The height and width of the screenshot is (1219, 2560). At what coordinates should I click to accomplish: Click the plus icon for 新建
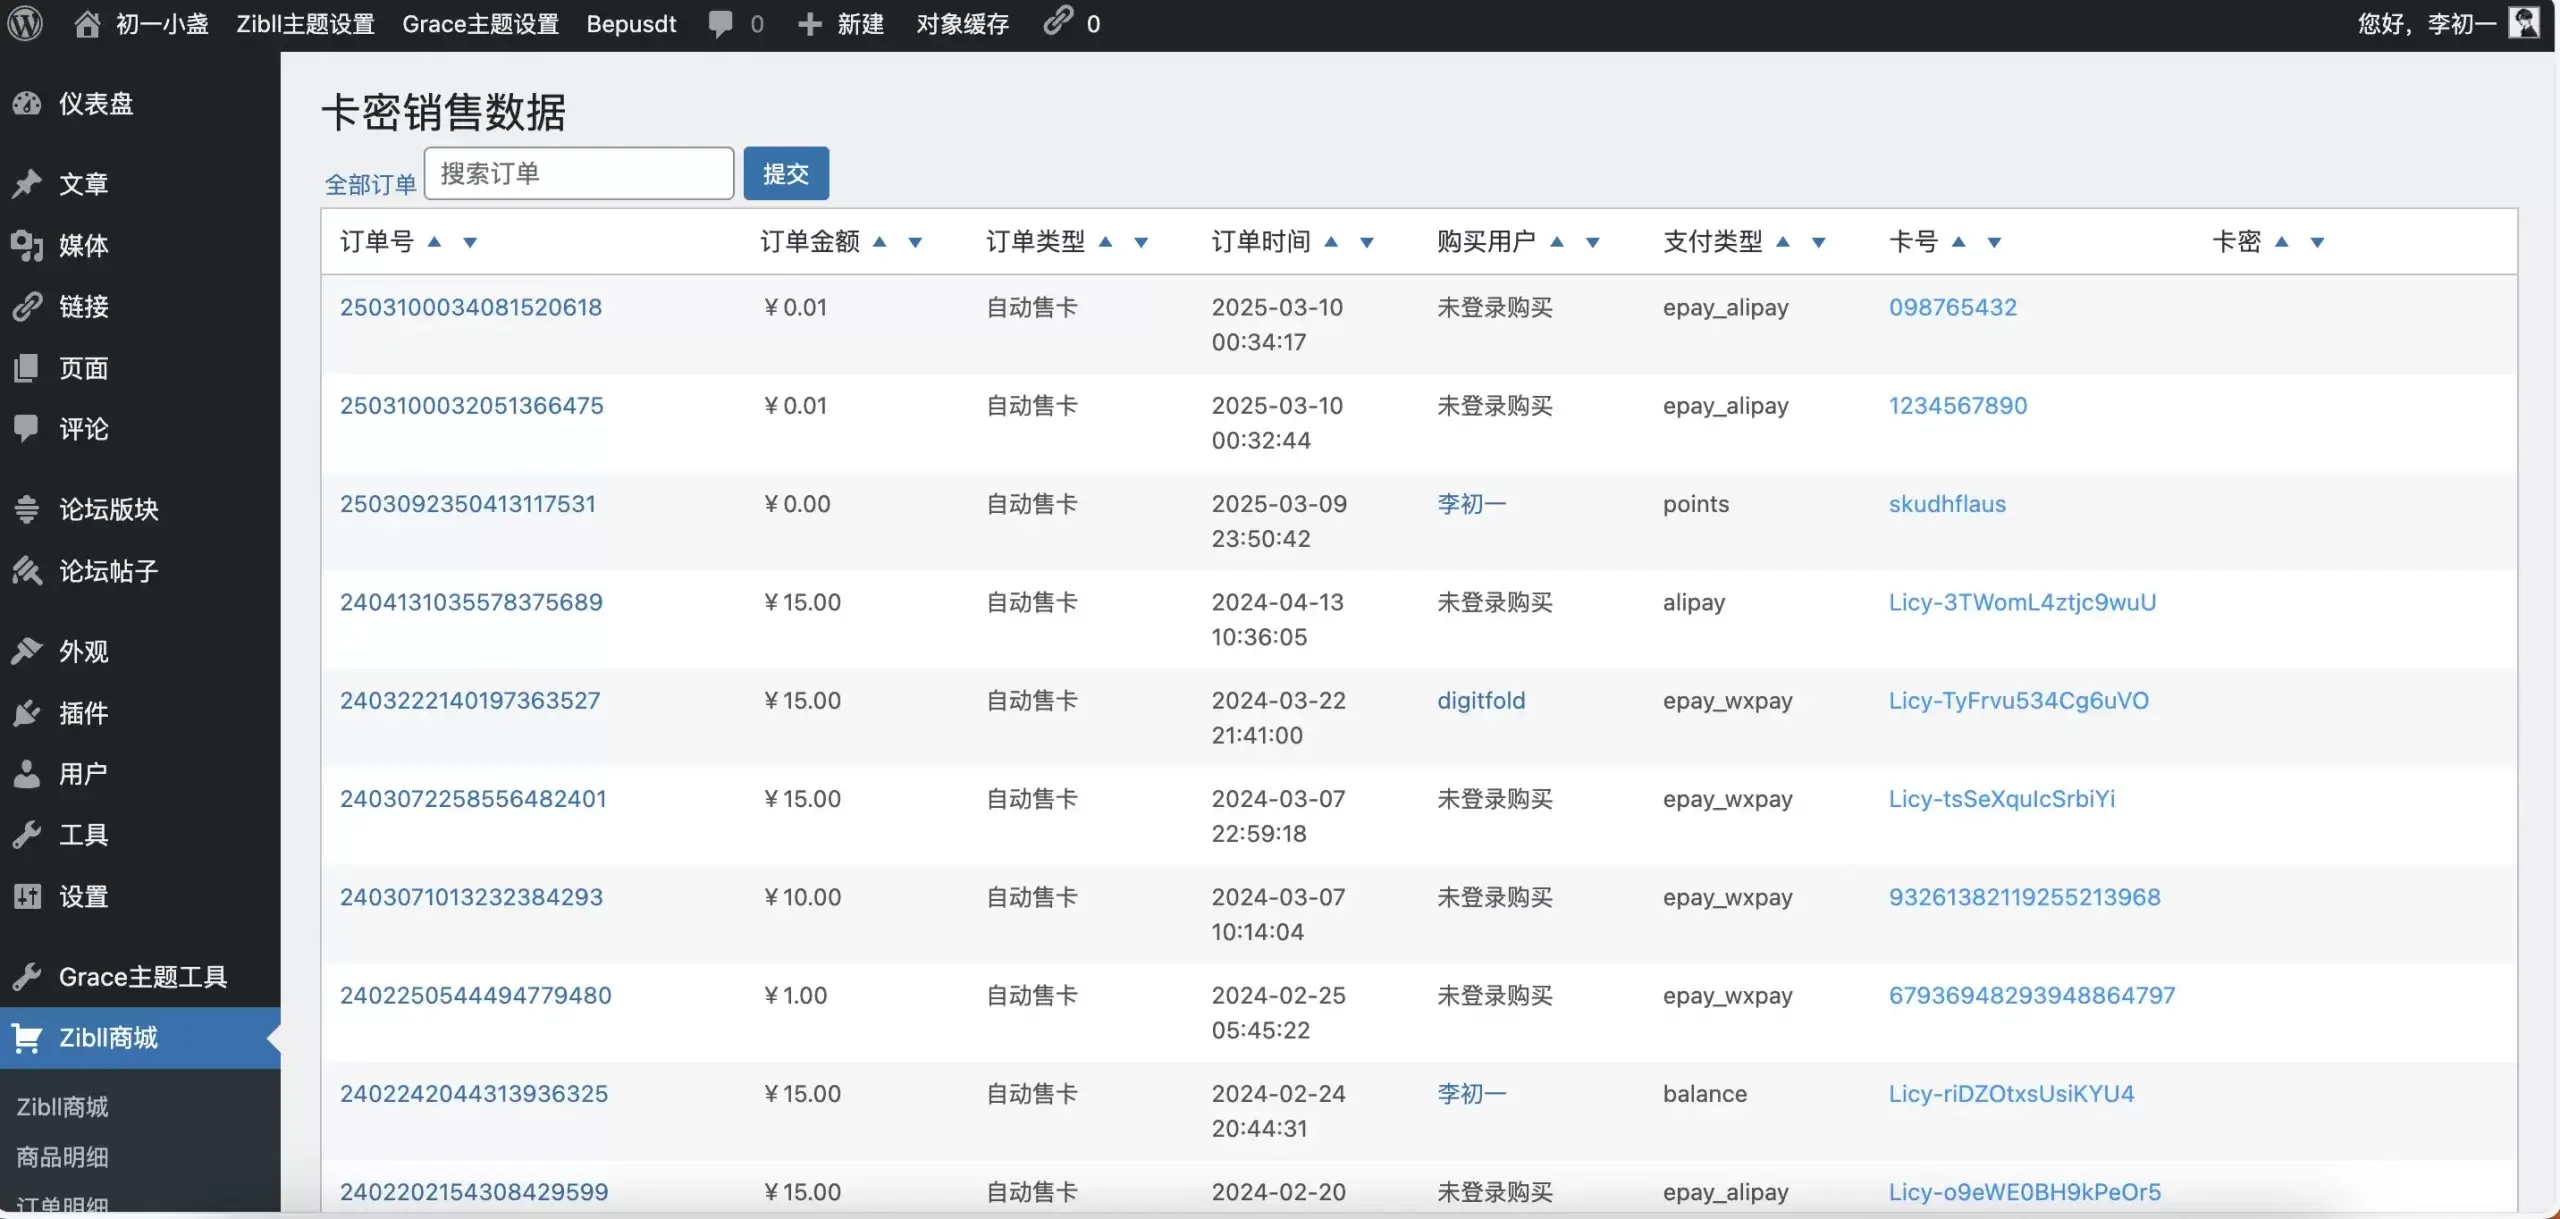pos(809,24)
